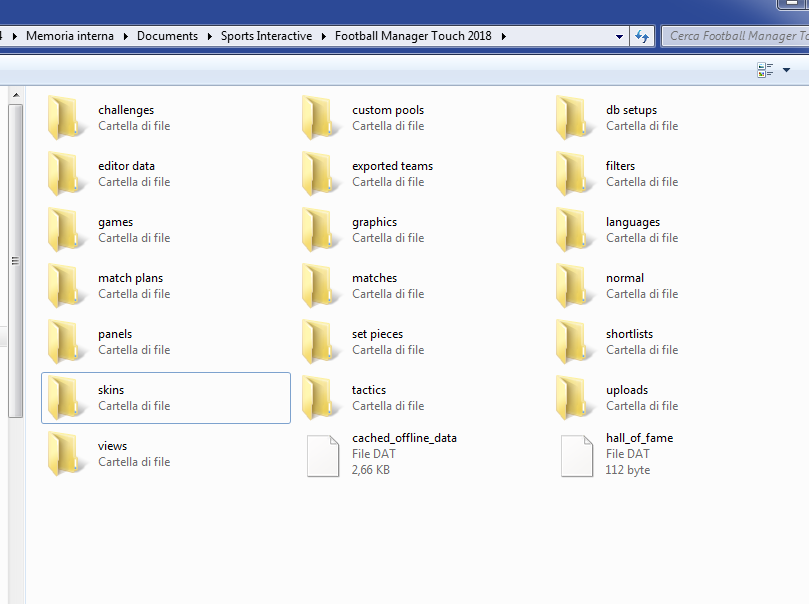Click the shortlists folder icon

coord(574,342)
